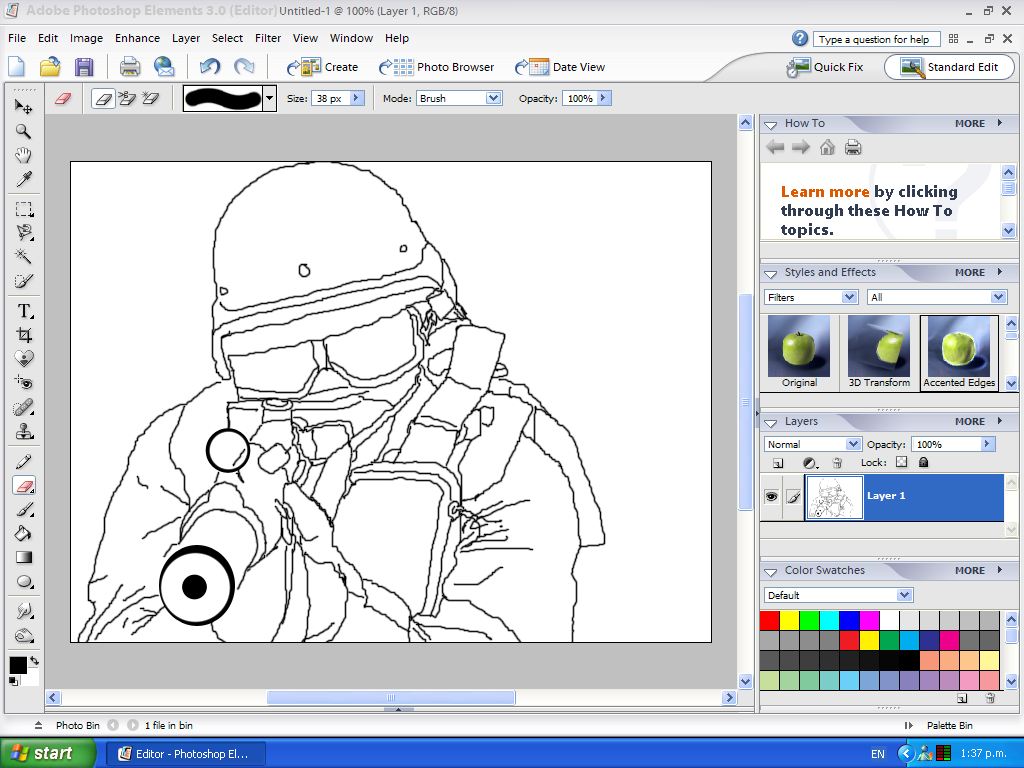The height and width of the screenshot is (768, 1024).
Task: Open the Select menu
Action: click(x=227, y=38)
